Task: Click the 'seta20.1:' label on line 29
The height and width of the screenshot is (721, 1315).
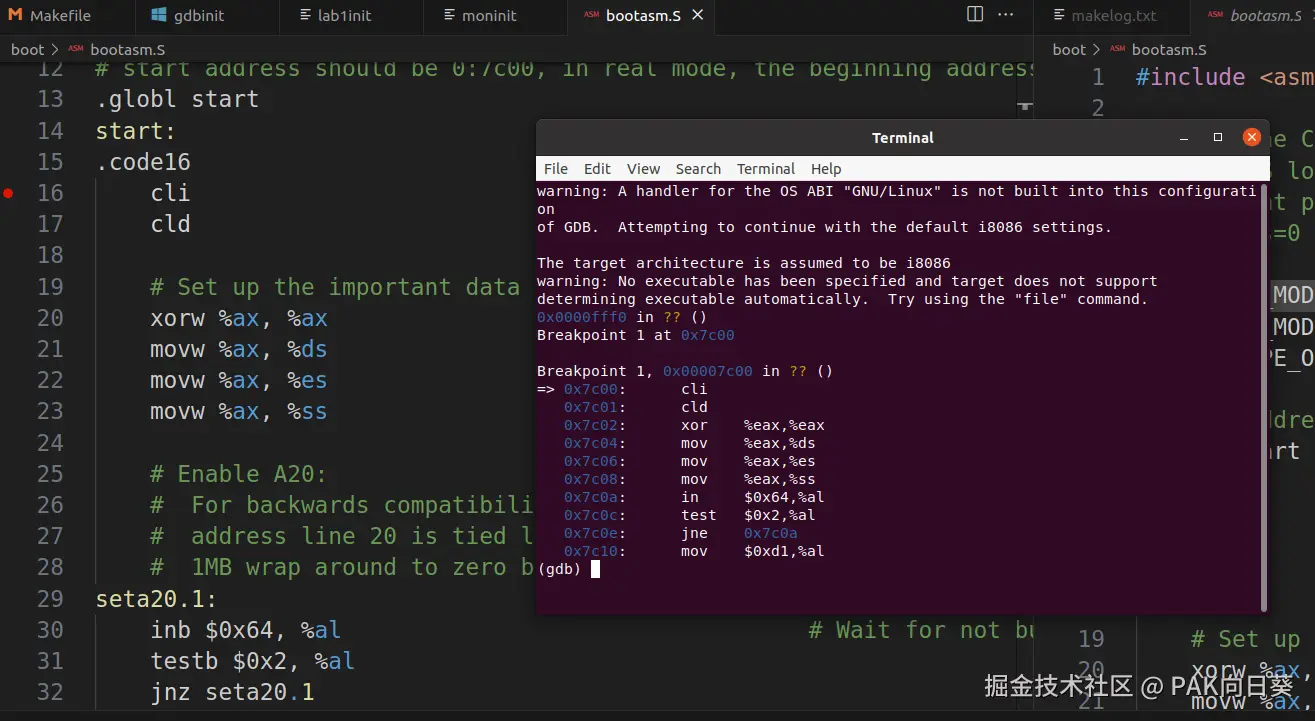Action: (156, 599)
